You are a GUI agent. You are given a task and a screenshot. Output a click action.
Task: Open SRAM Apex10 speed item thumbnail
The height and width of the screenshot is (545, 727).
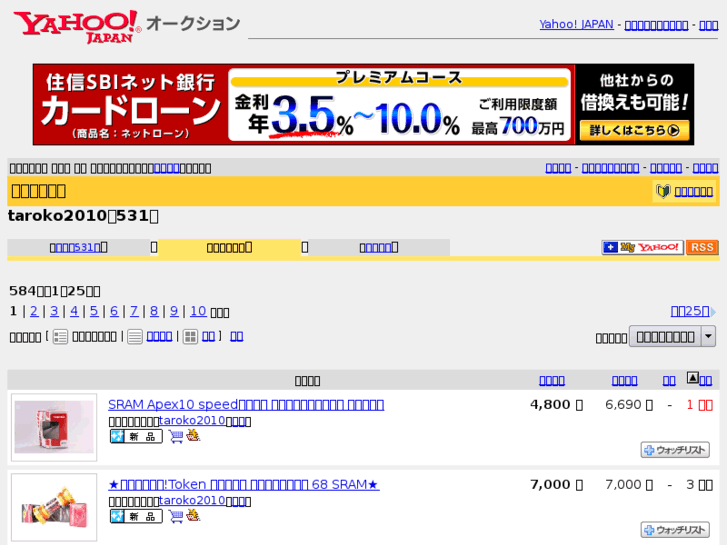coord(54,427)
